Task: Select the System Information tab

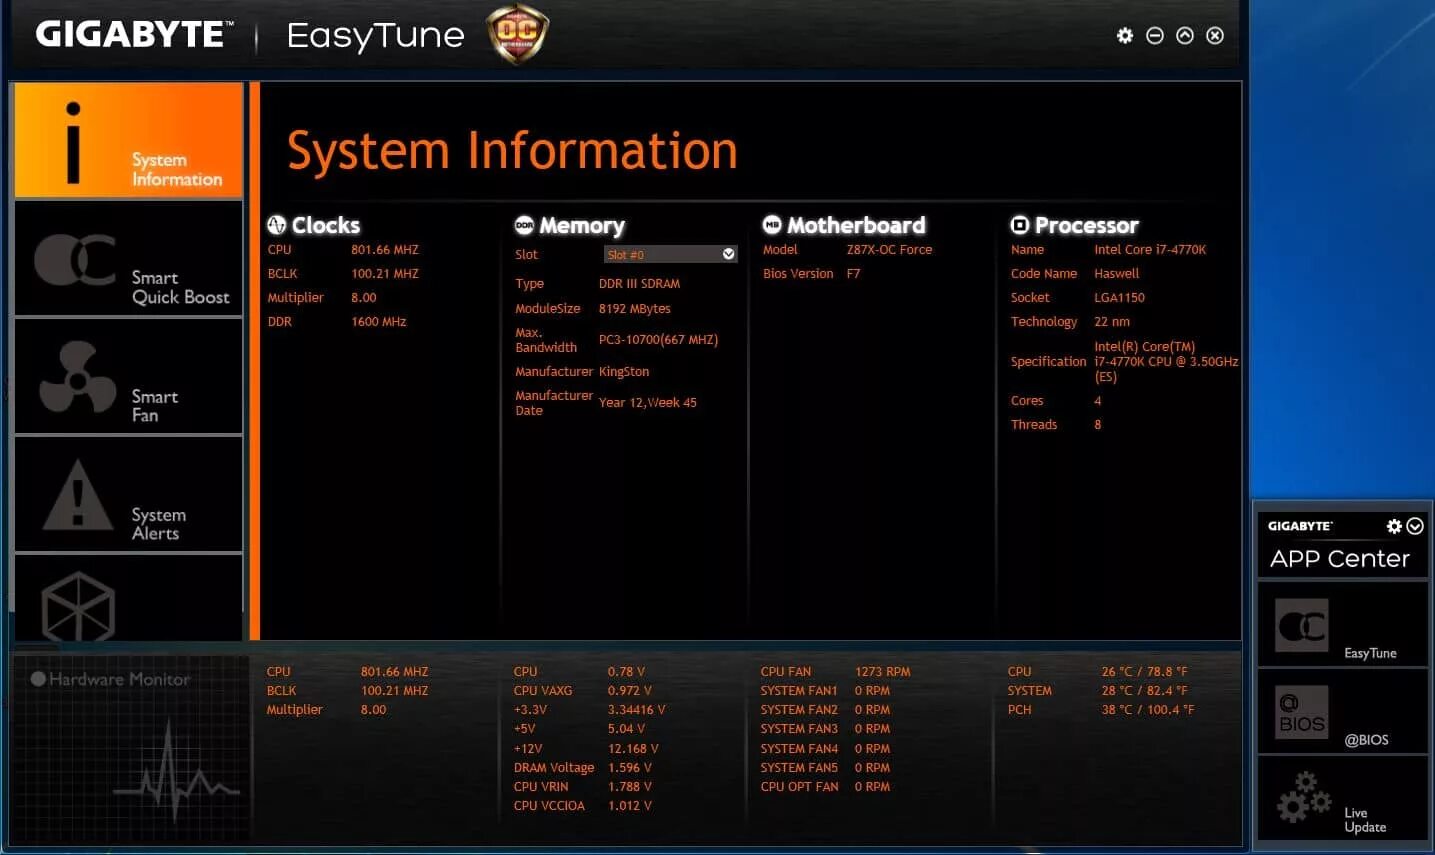Action: tap(128, 140)
